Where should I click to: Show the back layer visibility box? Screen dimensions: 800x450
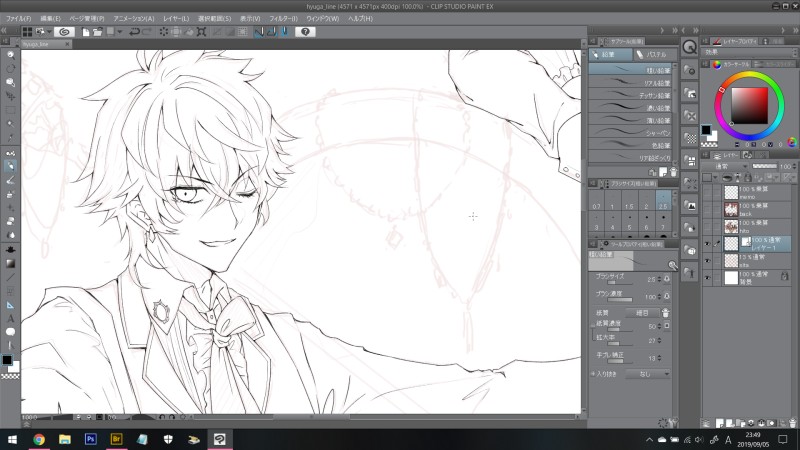point(707,209)
